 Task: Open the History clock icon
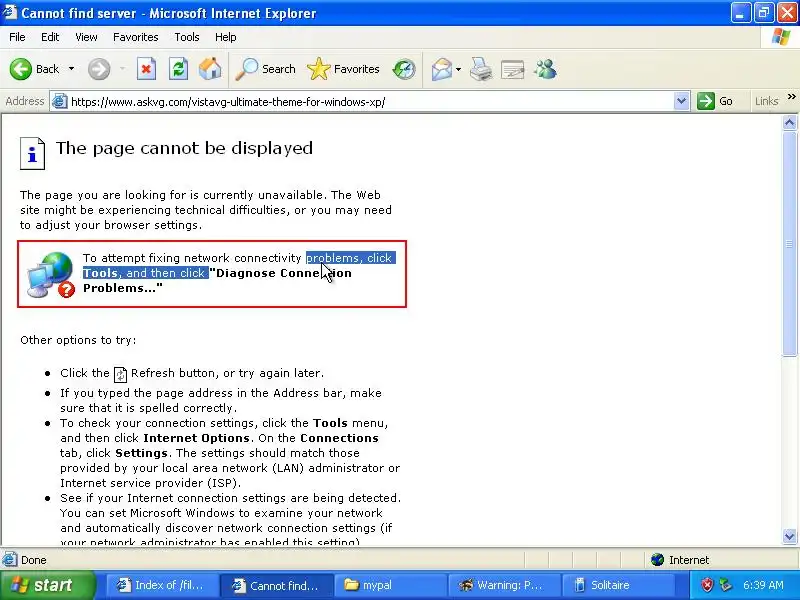coord(404,69)
